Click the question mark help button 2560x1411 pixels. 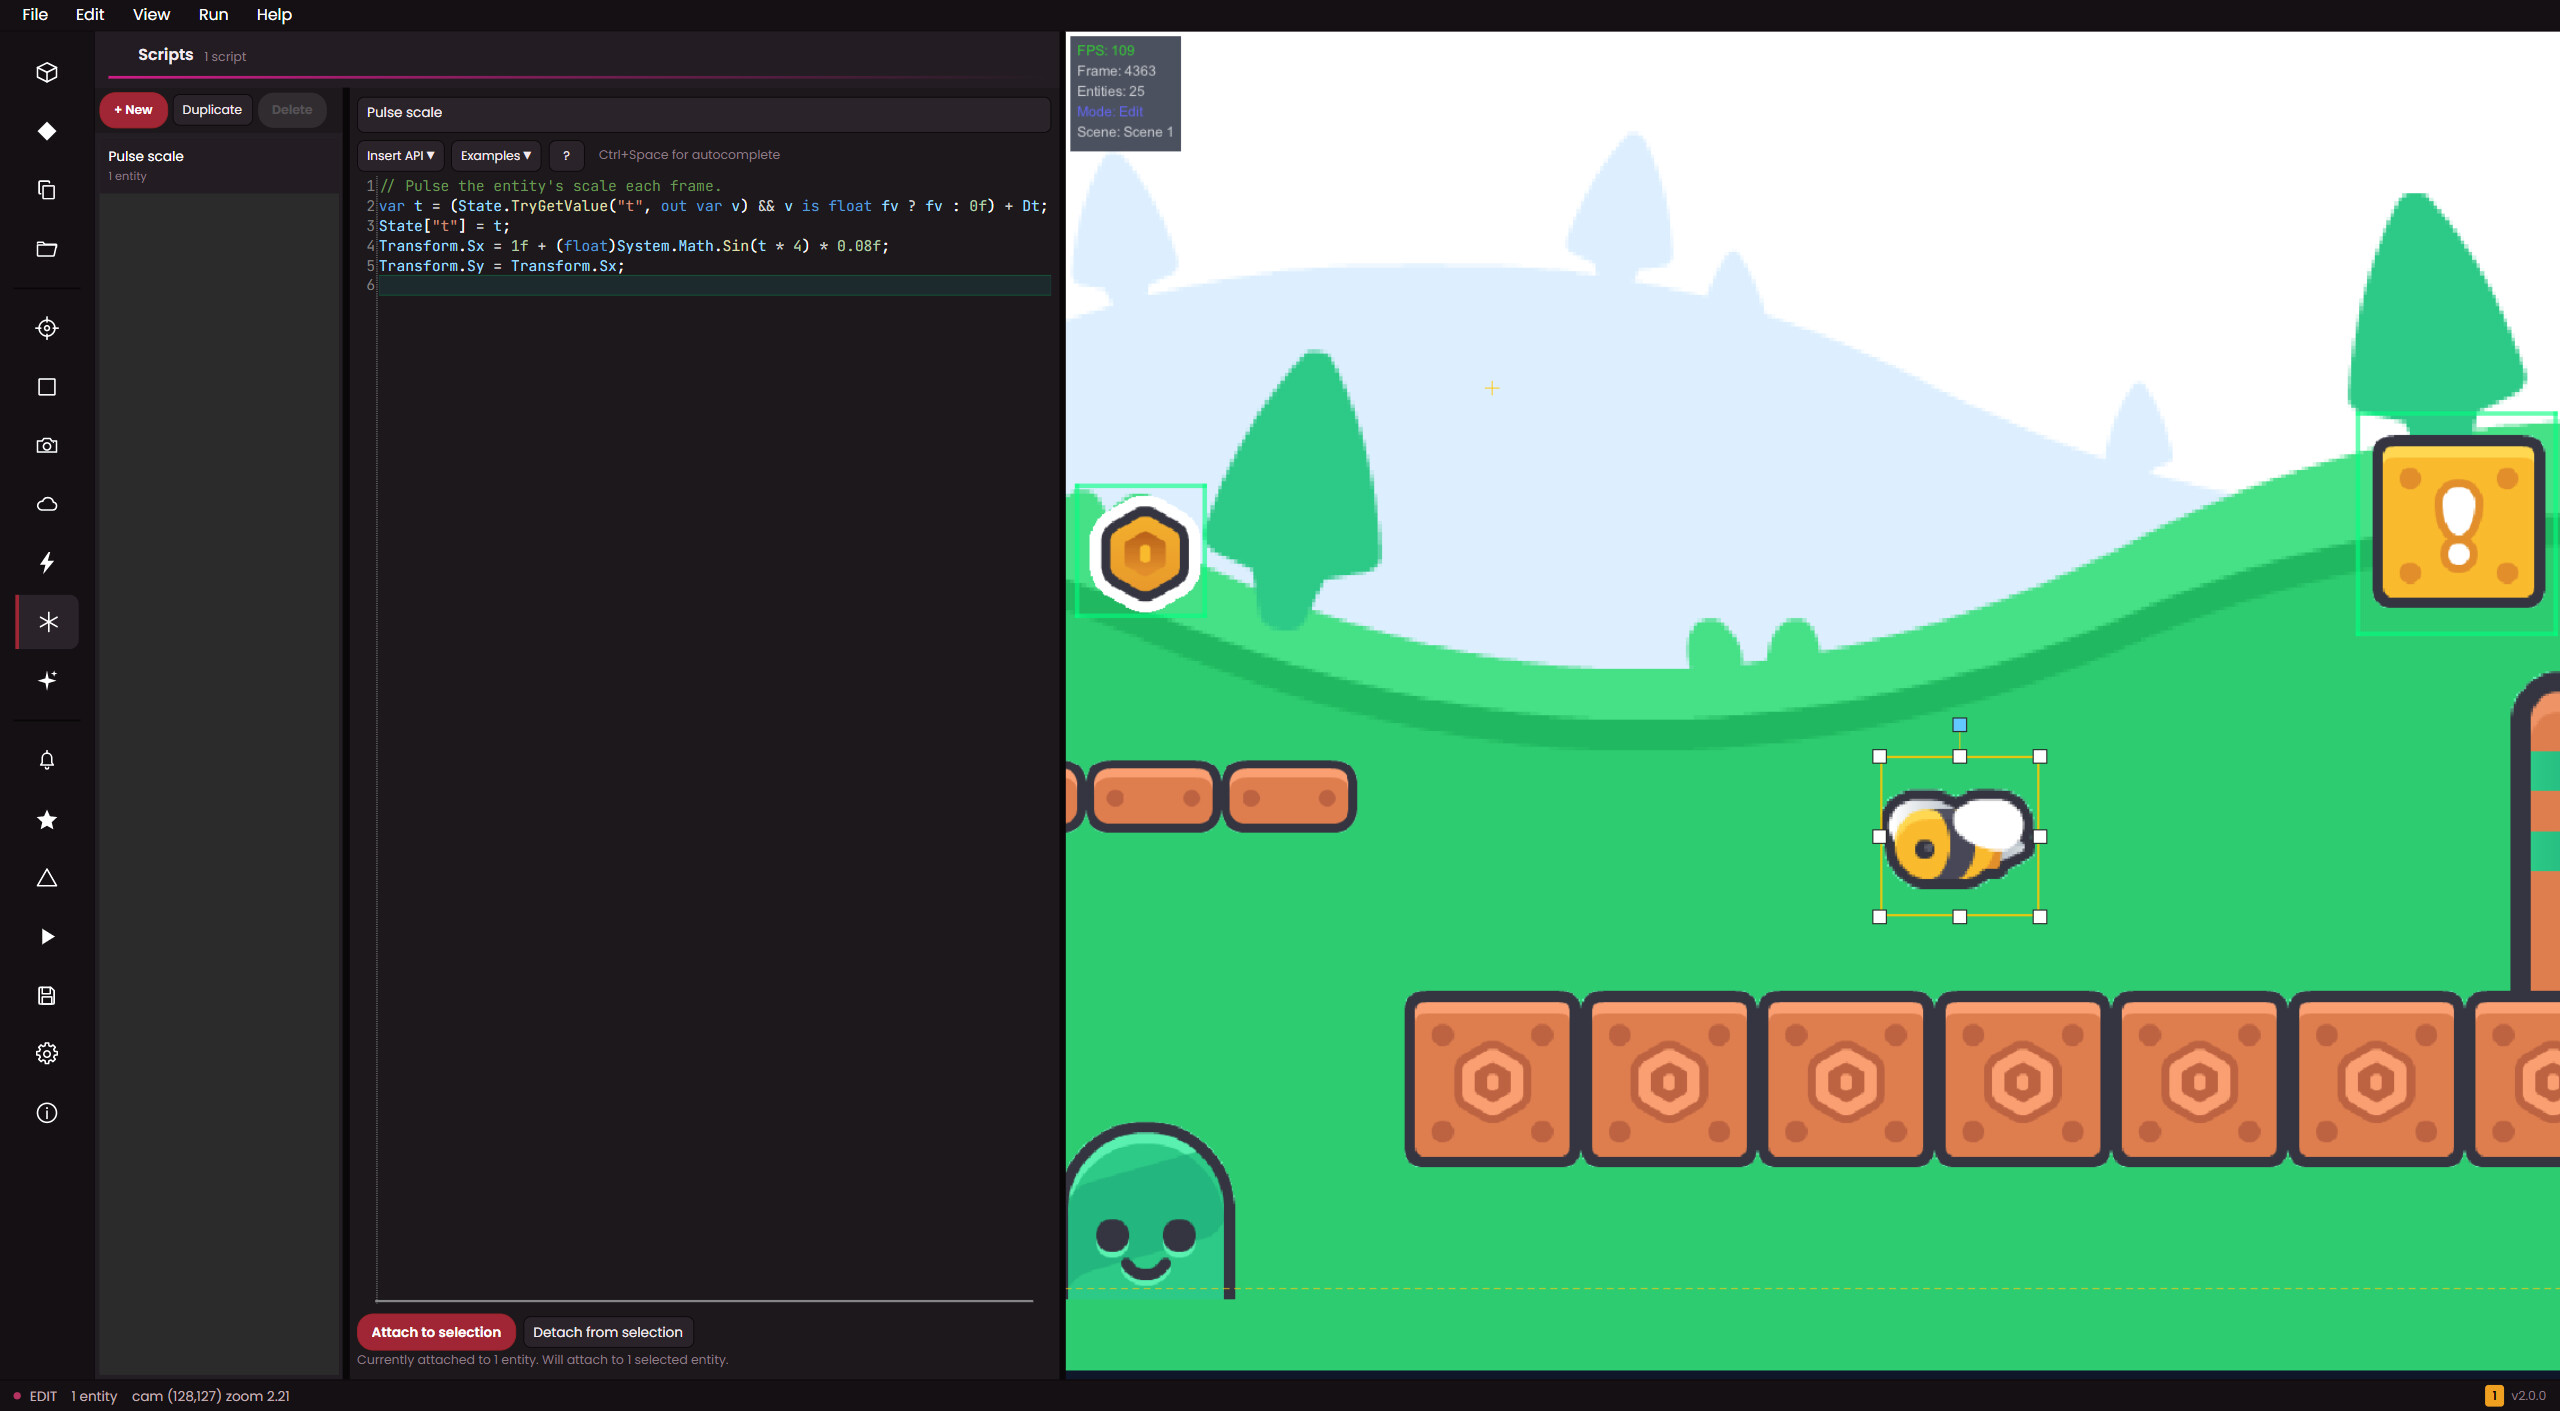pyautogui.click(x=566, y=155)
